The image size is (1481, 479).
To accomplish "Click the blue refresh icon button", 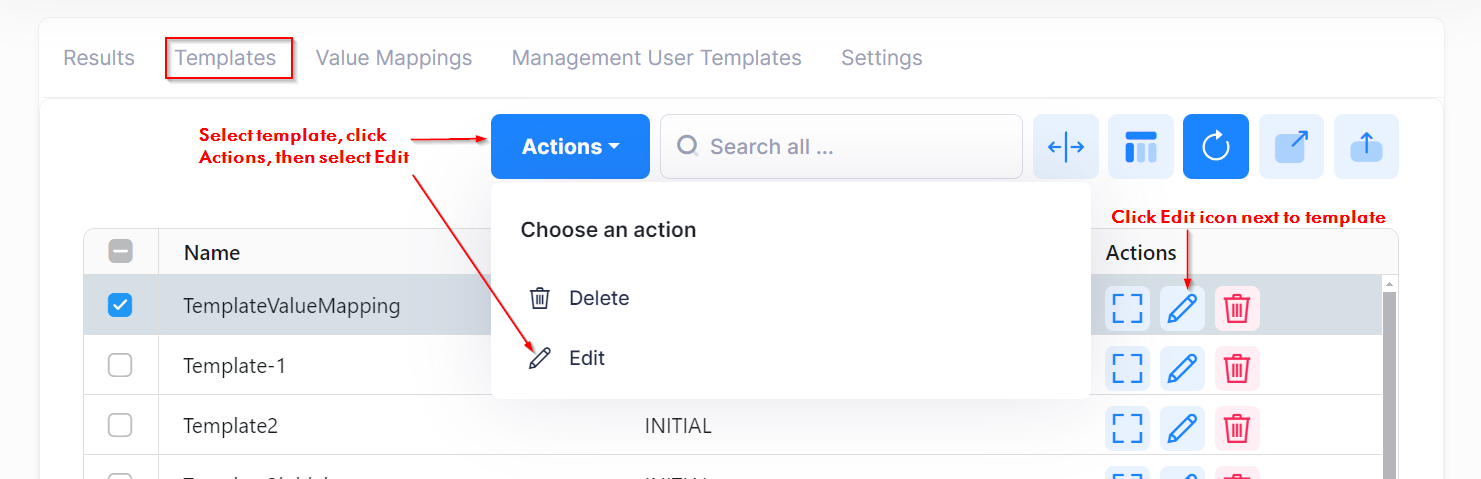I will pyautogui.click(x=1215, y=147).
